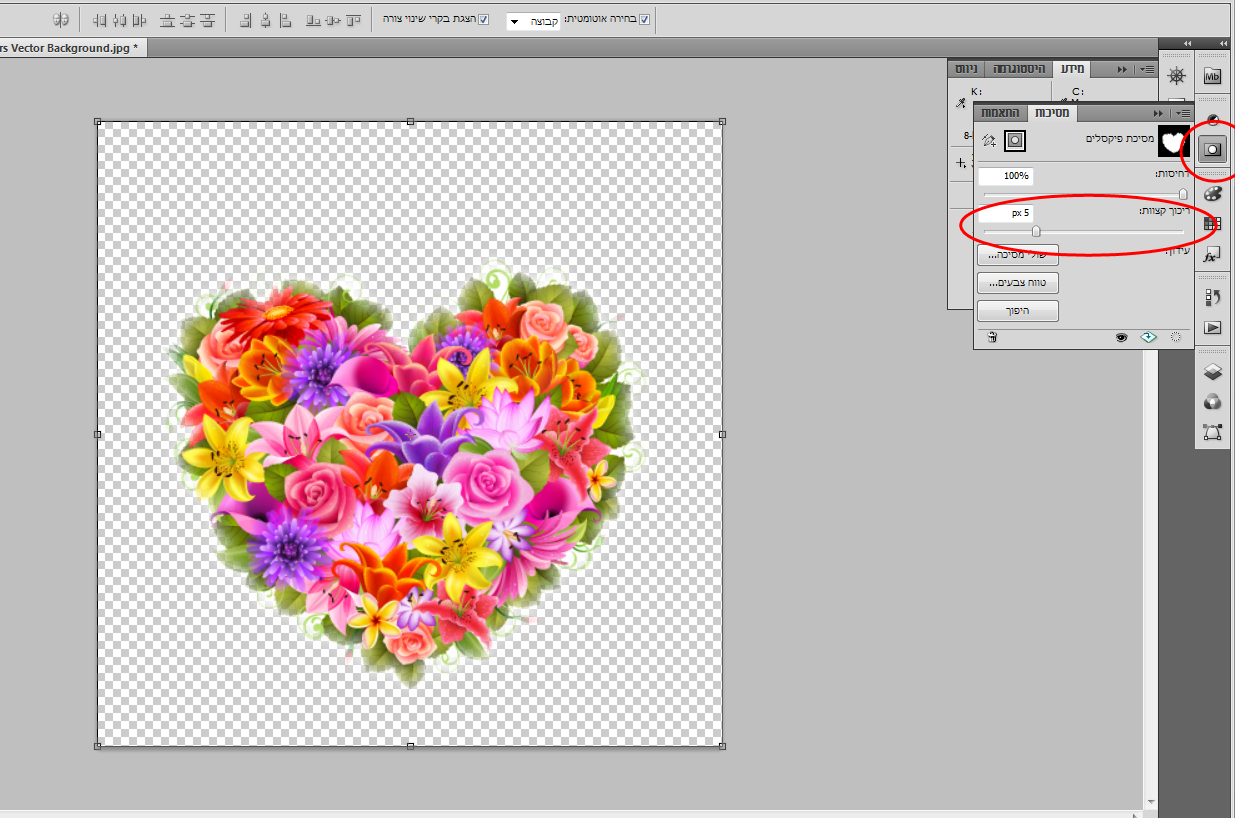
Task: Open the Swatches grid panel icon
Action: 1213,224
